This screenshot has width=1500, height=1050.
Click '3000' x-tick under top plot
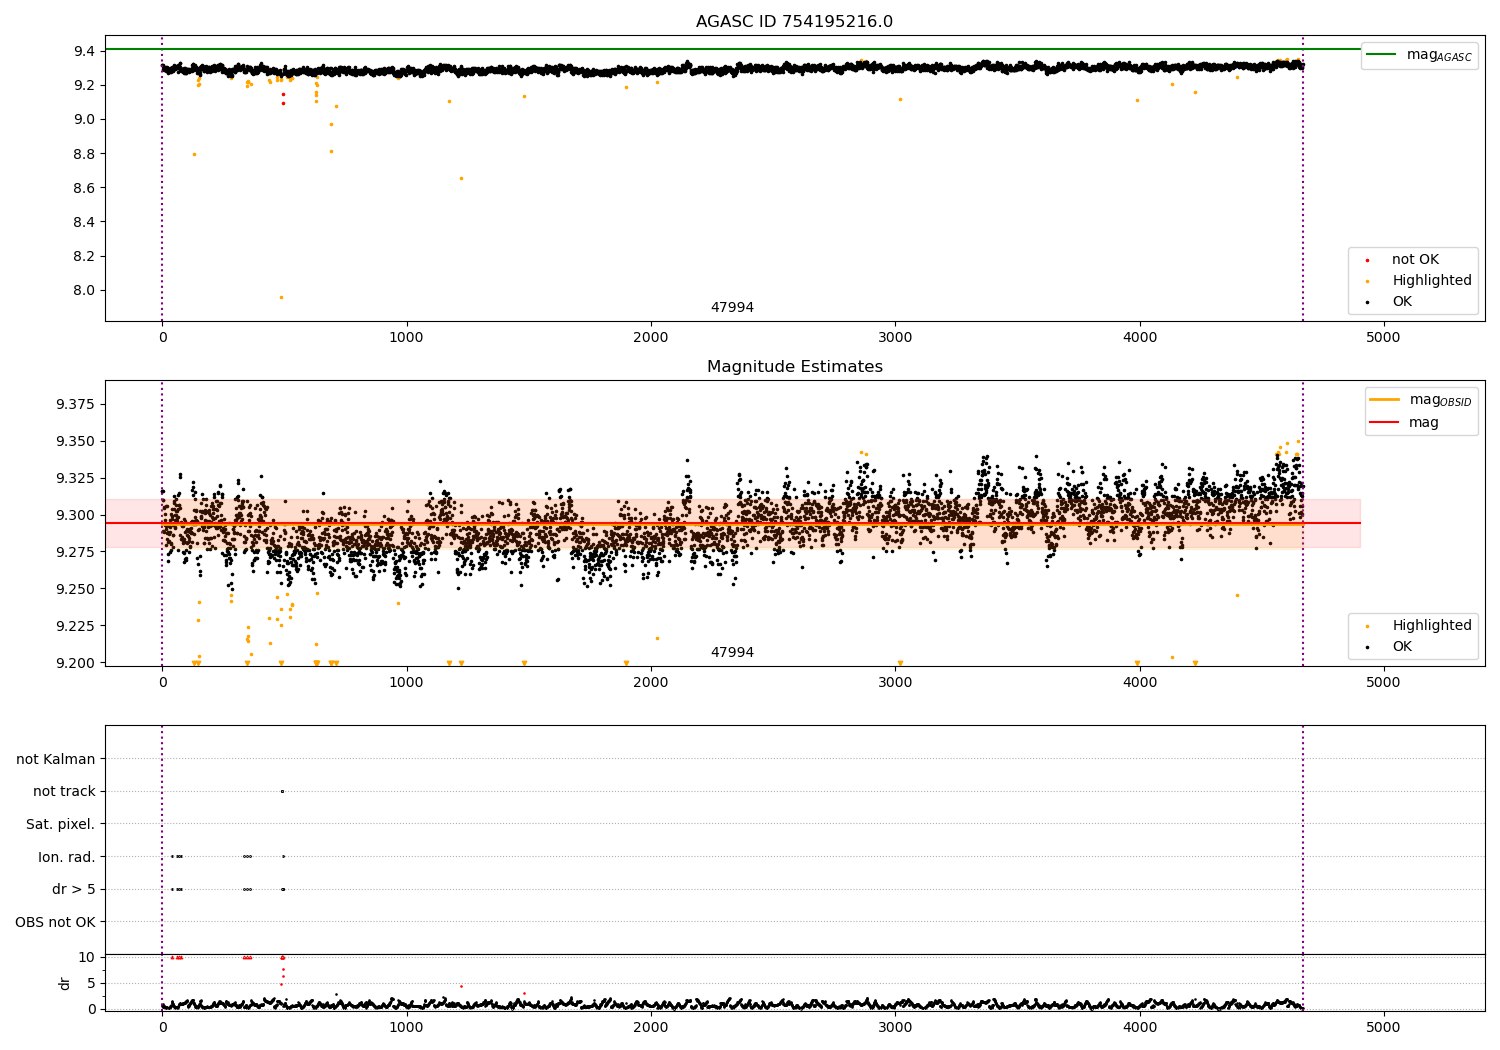895,338
